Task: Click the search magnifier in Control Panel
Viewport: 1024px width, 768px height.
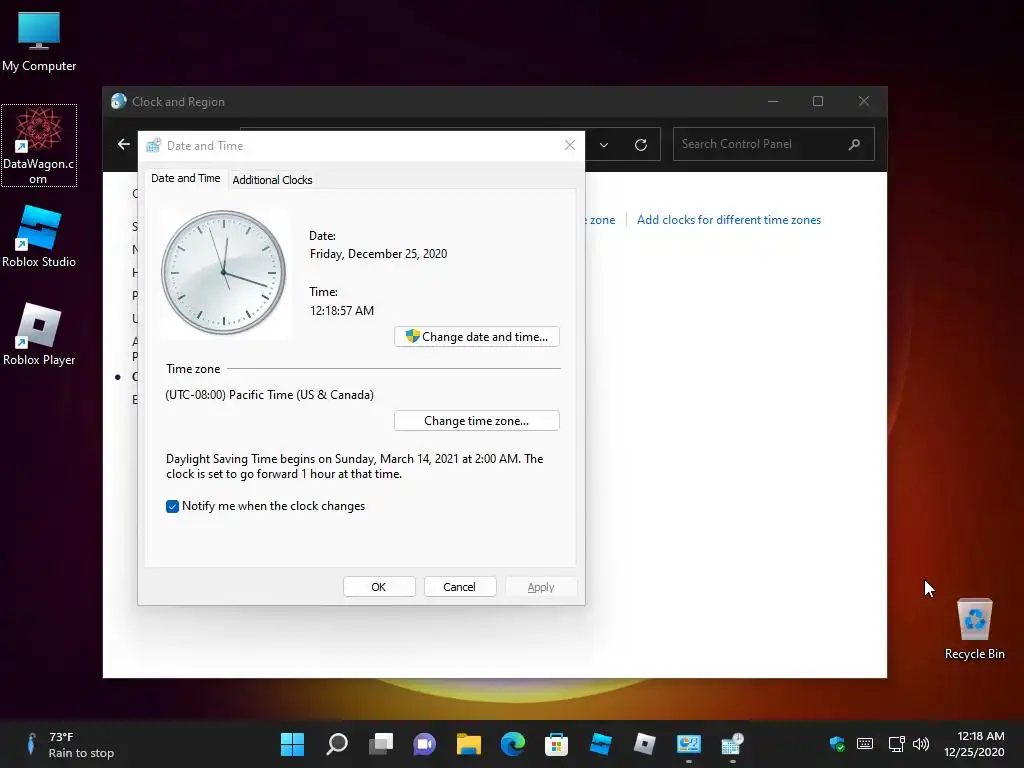Action: pos(854,144)
